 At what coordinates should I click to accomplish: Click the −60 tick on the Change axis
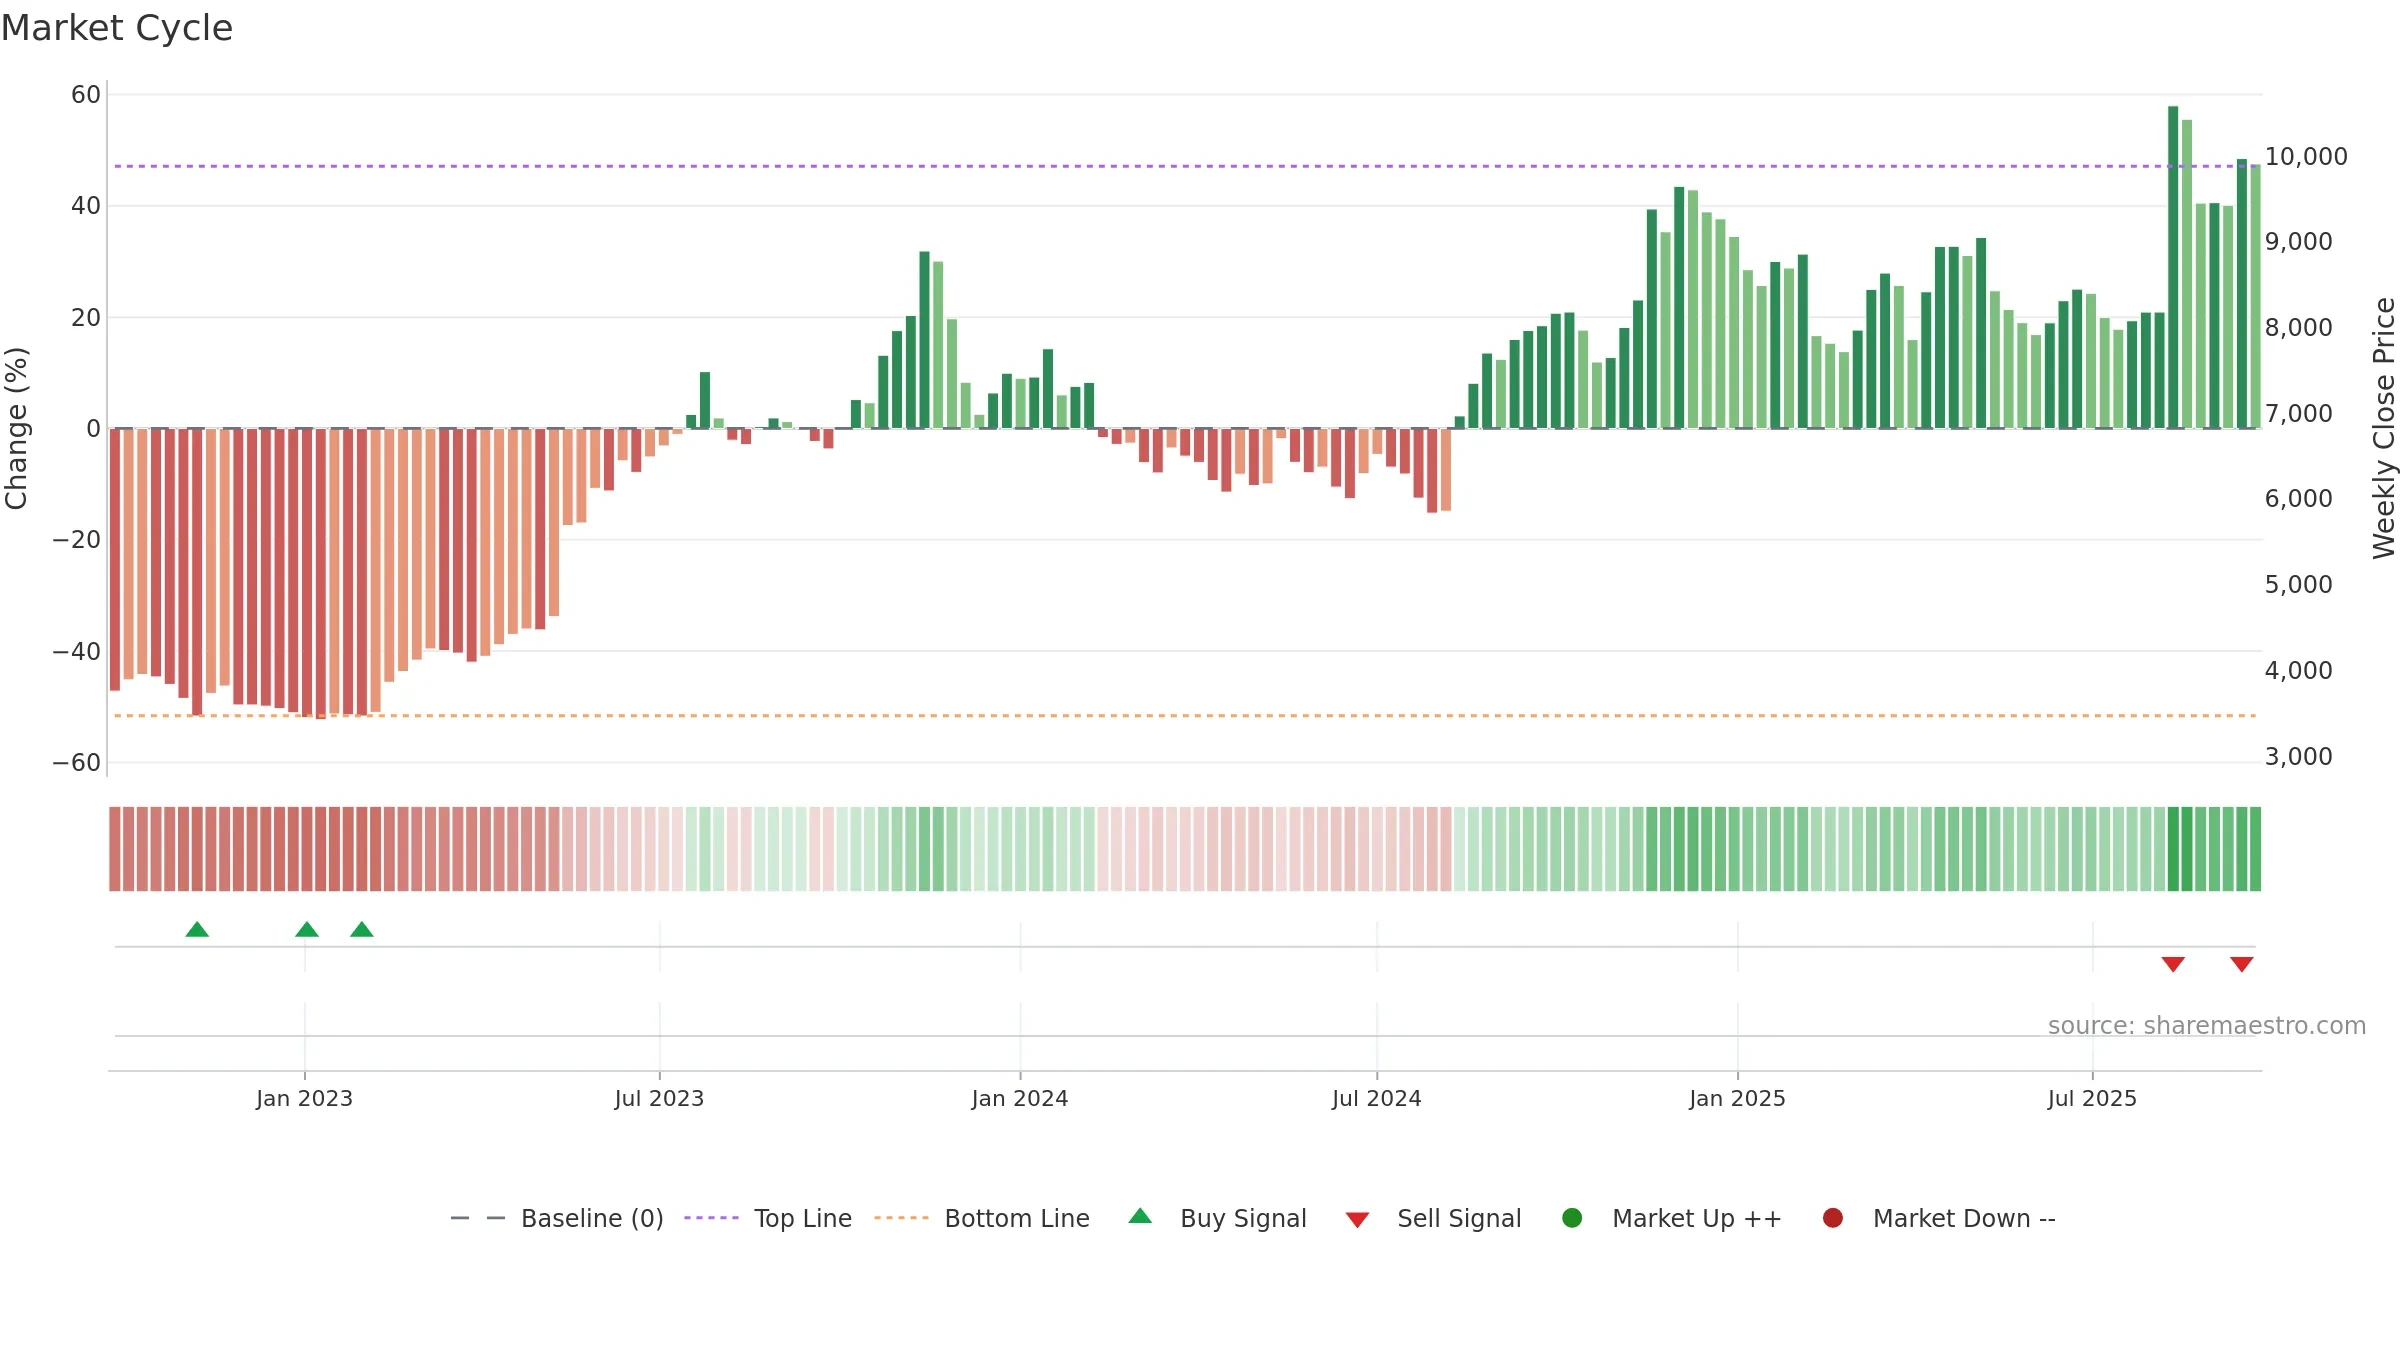(77, 763)
